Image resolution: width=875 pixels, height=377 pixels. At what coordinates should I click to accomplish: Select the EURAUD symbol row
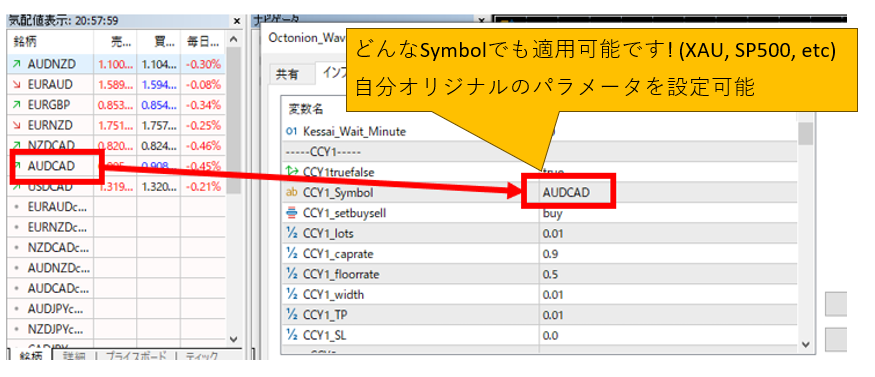click(116, 85)
